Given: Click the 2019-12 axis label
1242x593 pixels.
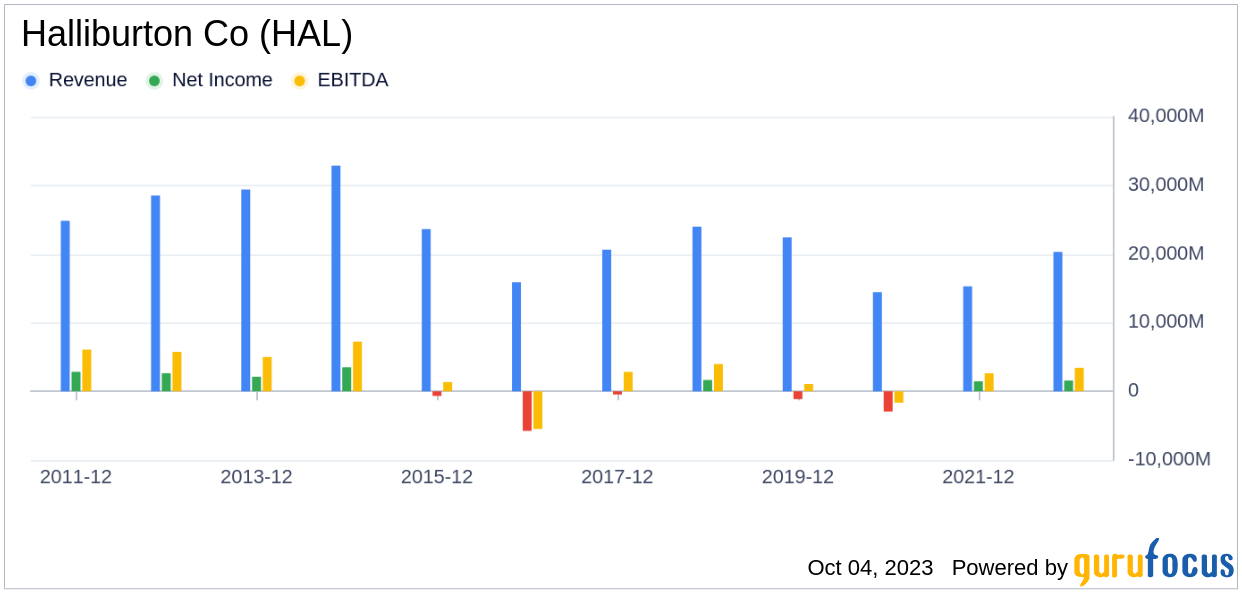Looking at the screenshot, I should [x=798, y=477].
